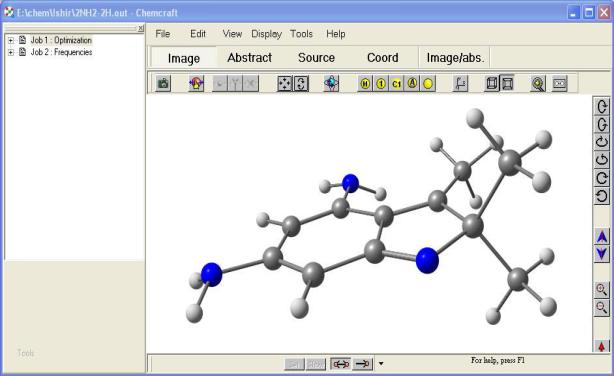Image resolution: width=614 pixels, height=376 pixels.
Task: Open the Display menu
Action: 266,34
